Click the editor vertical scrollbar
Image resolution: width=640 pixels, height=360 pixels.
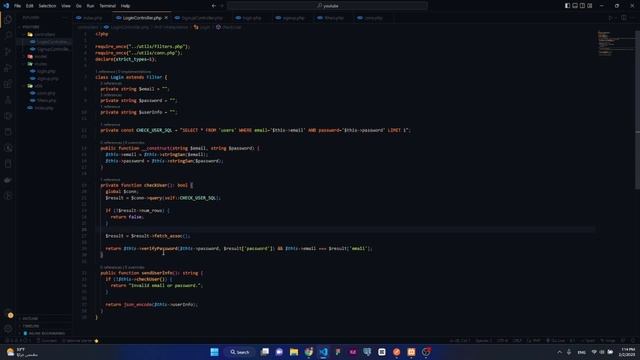click(637, 110)
